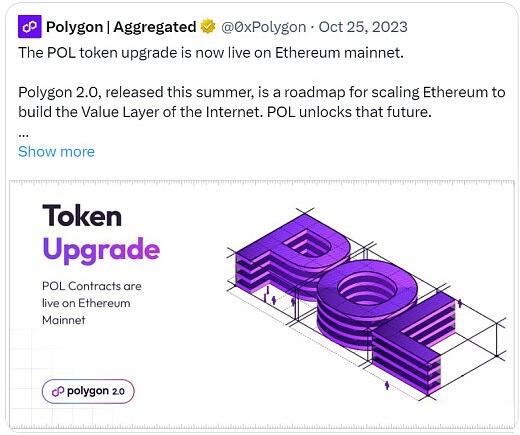Click the Polygon 2.0 roadmap paragraph

click(262, 102)
